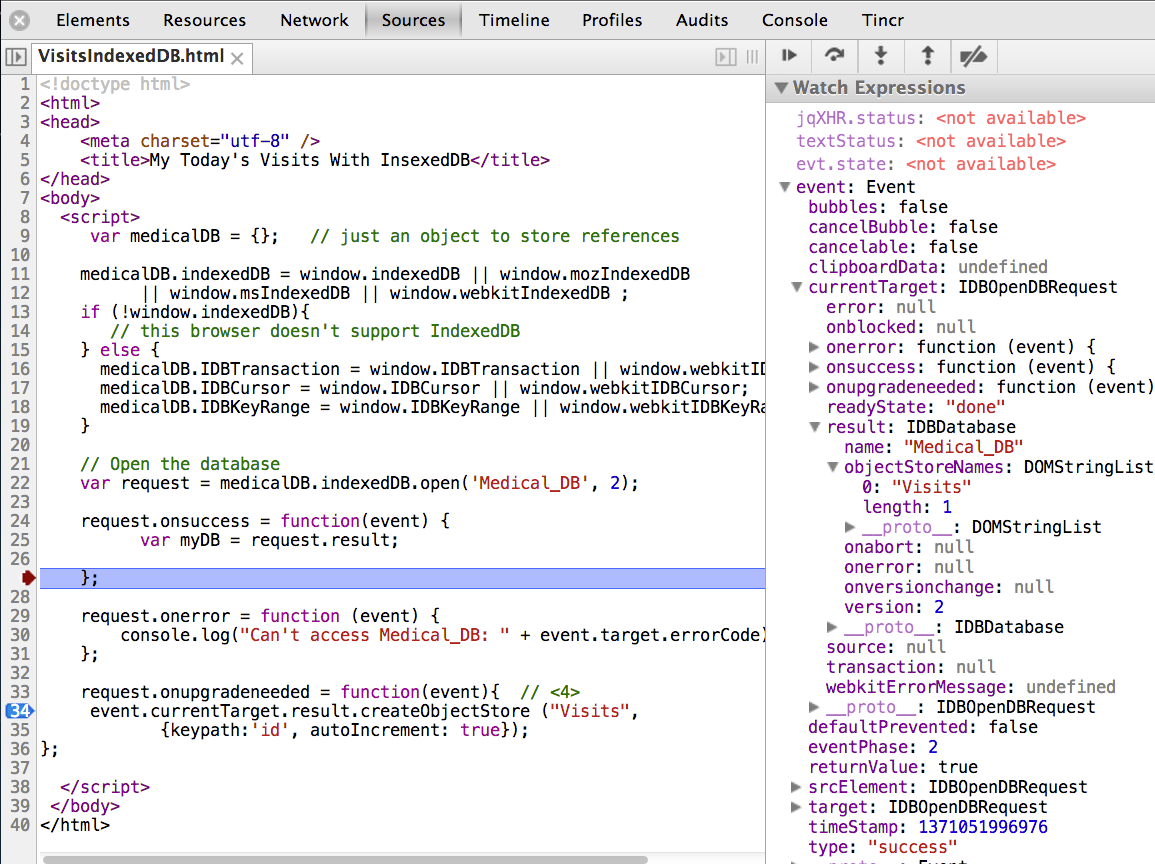Remove the breakpoint marker at line 27
Image resolution: width=1155 pixels, height=864 pixels.
click(x=27, y=577)
